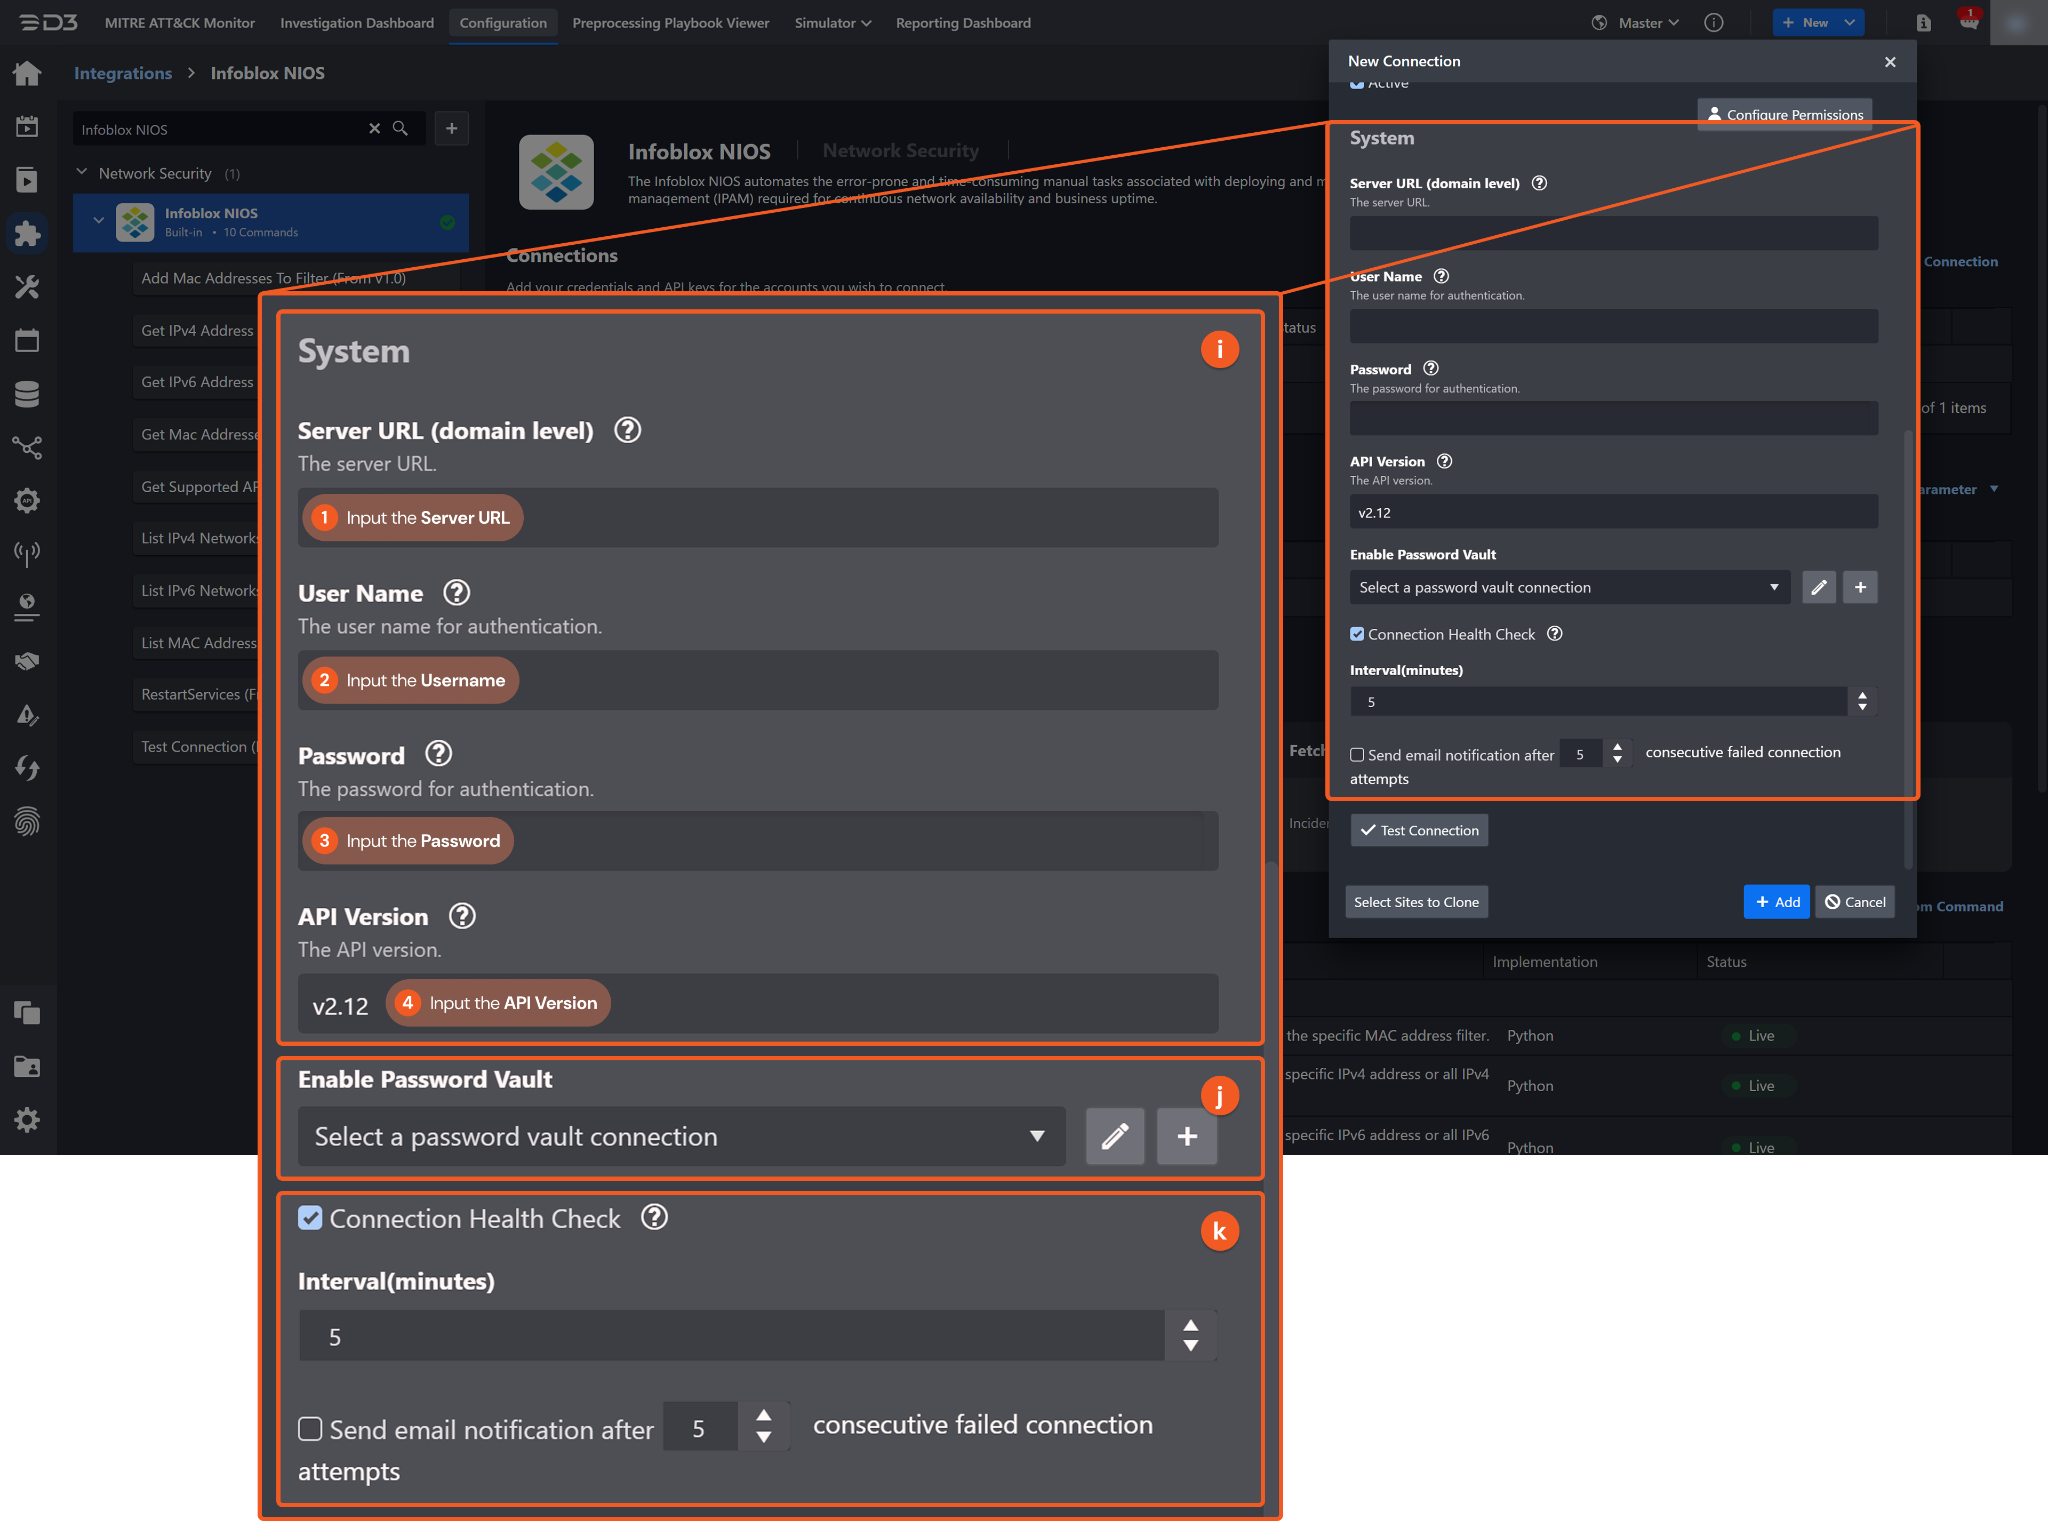The image size is (2048, 1521).
Task: Collapse the Network Security tree group
Action: tap(82, 173)
